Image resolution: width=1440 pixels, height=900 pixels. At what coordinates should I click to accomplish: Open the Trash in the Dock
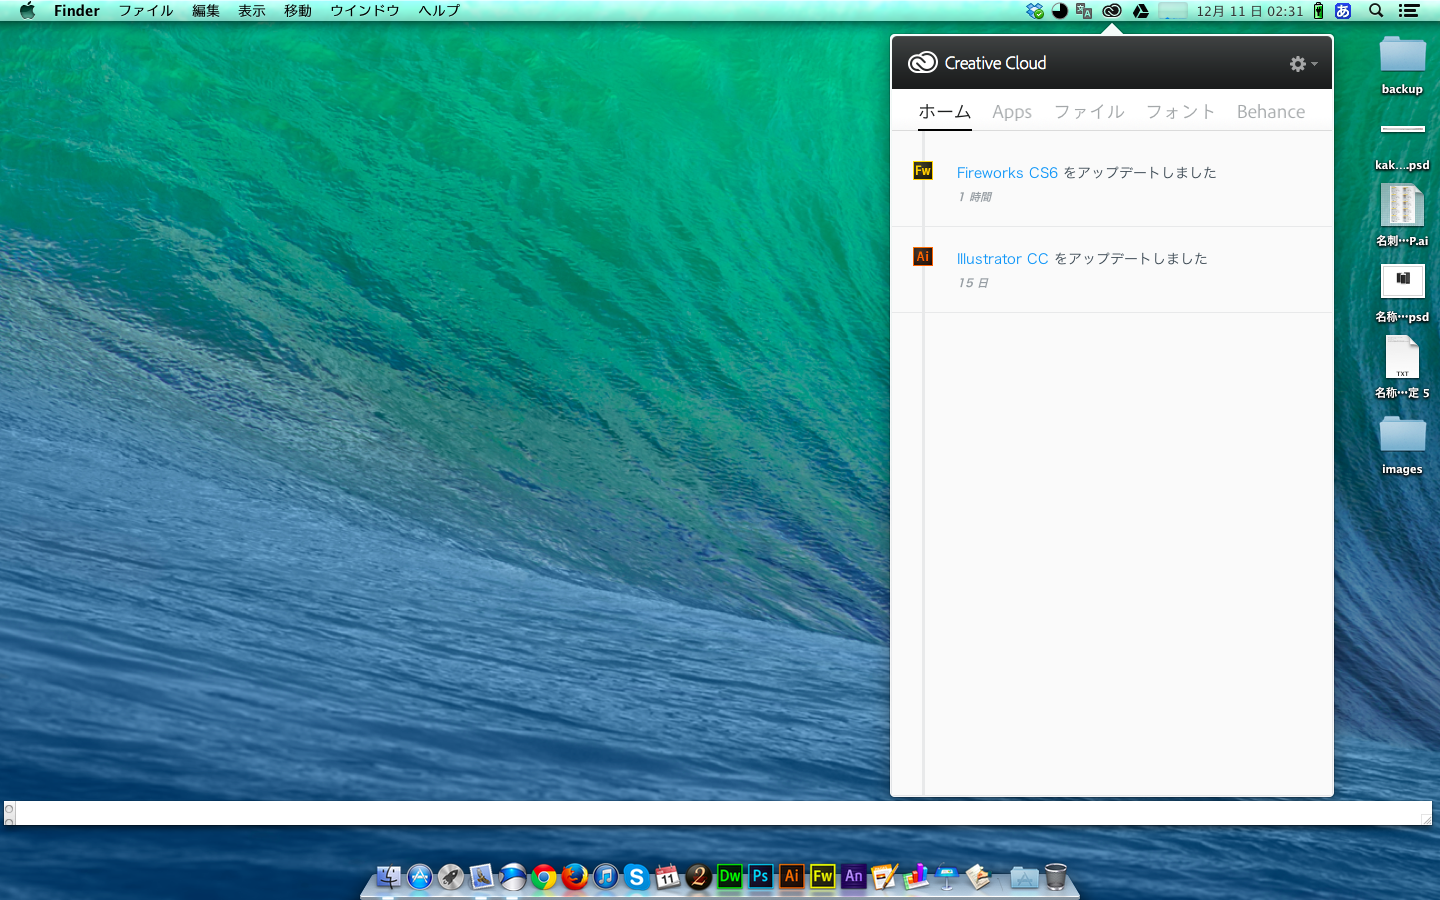pos(1056,877)
